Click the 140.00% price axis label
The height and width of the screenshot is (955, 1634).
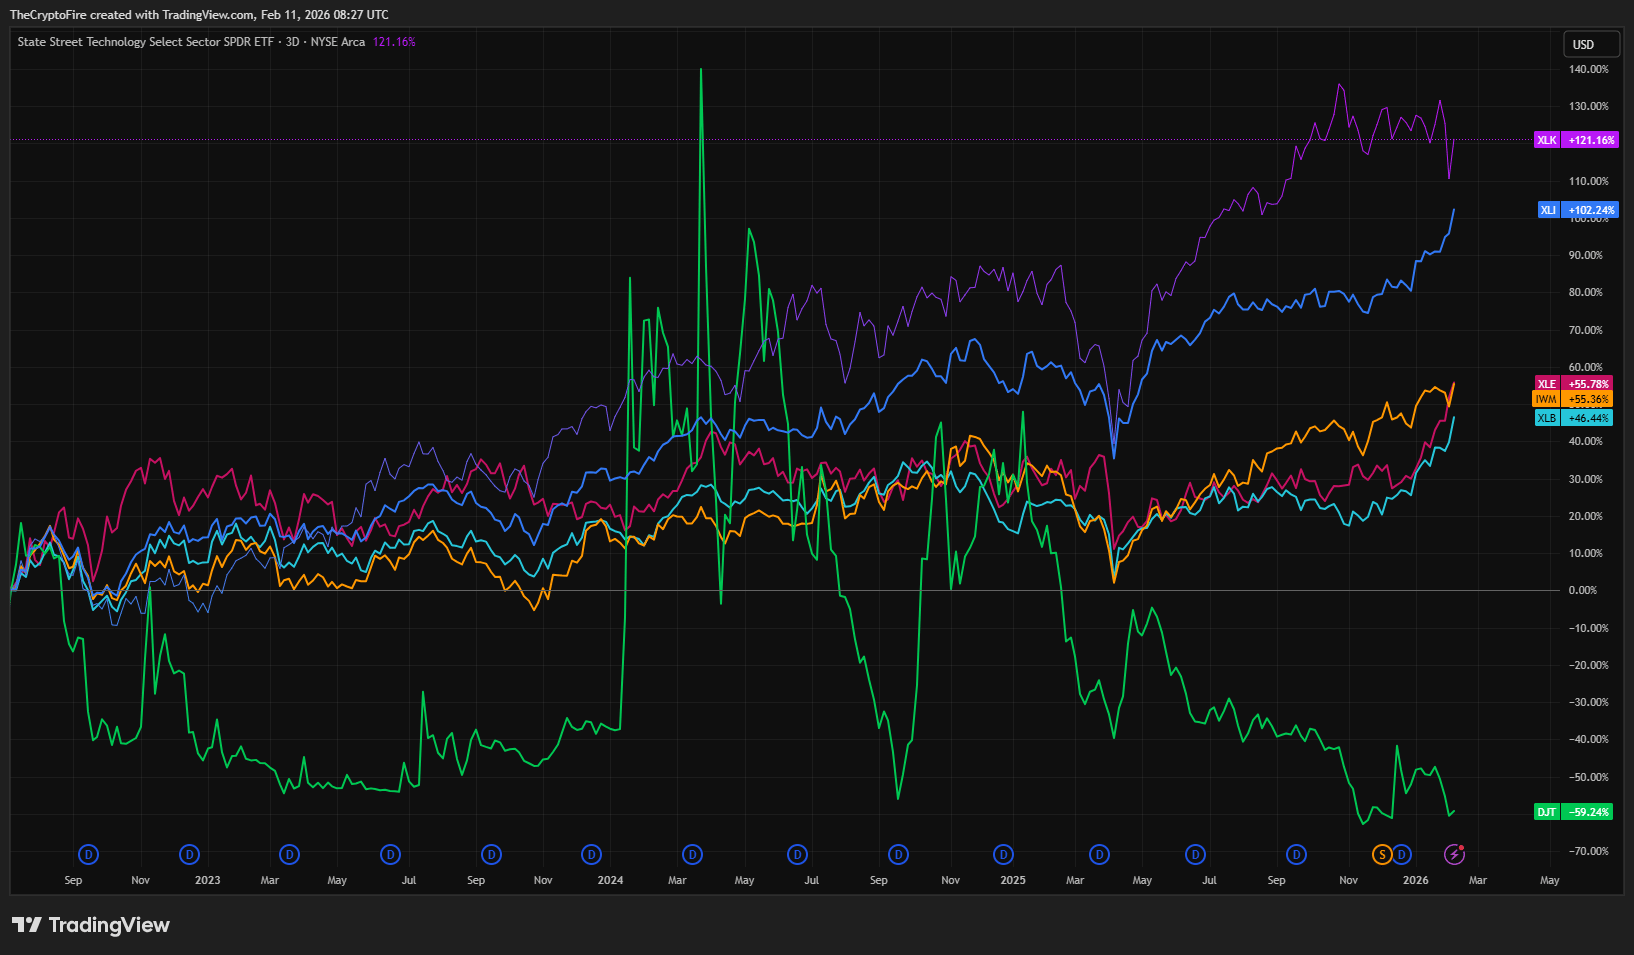[x=1589, y=69]
